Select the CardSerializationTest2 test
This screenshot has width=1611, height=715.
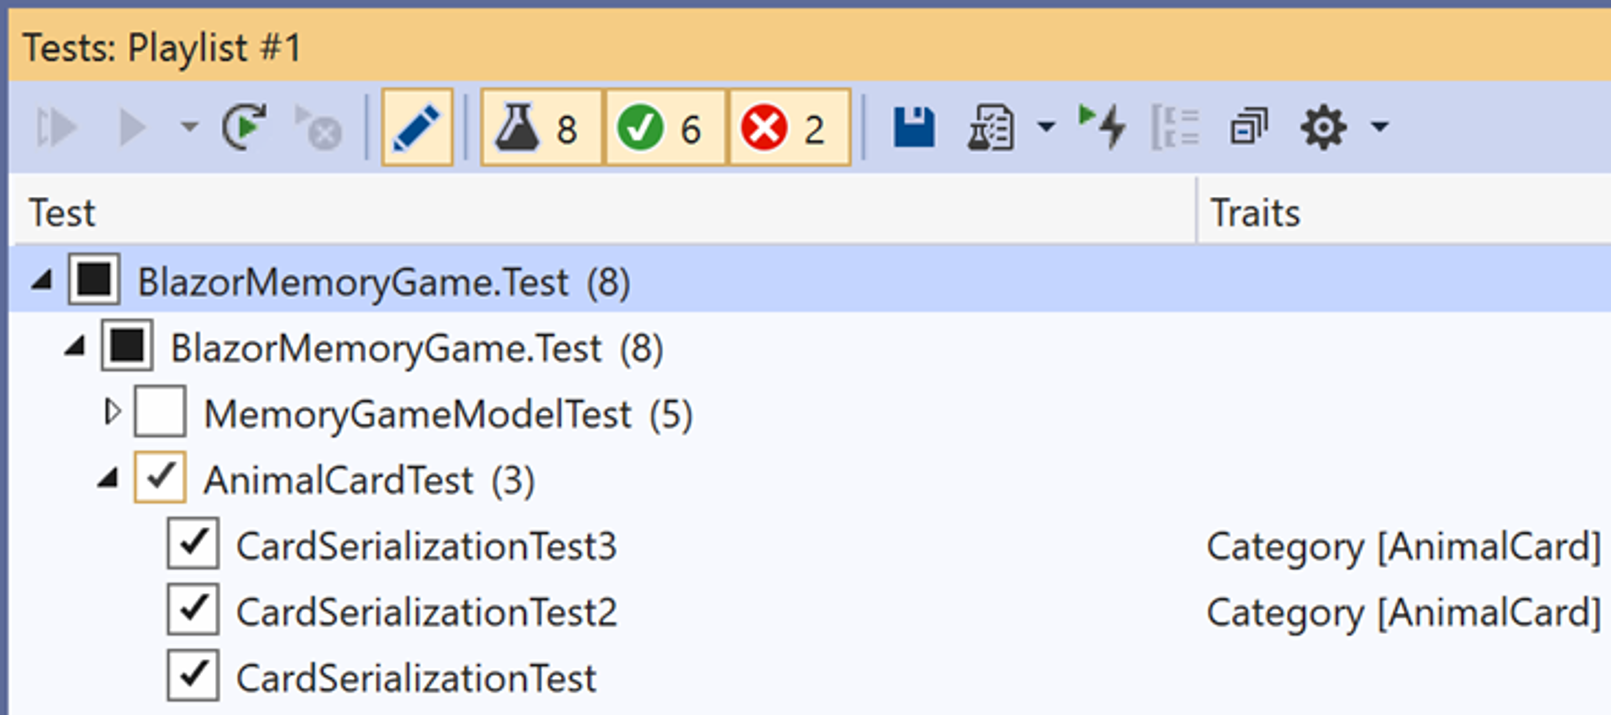[427, 612]
